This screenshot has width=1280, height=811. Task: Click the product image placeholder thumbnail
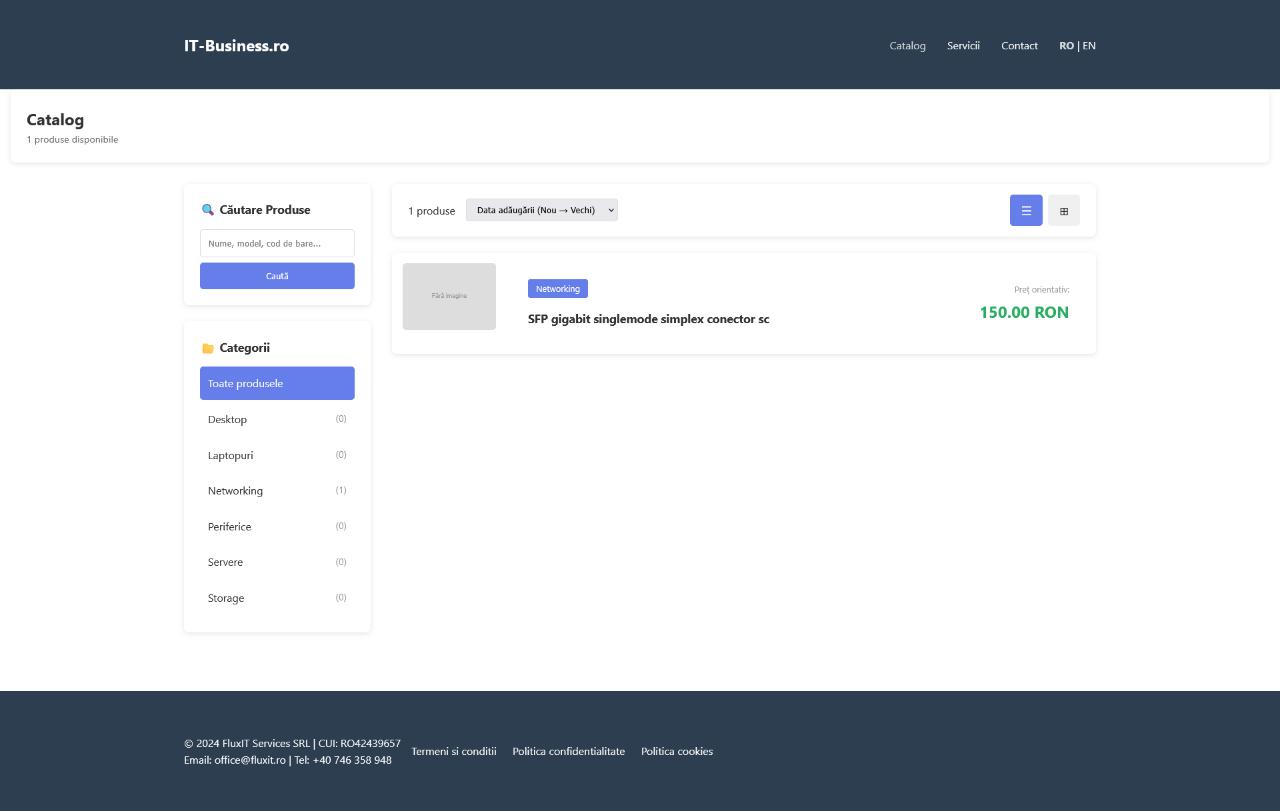[x=449, y=296]
